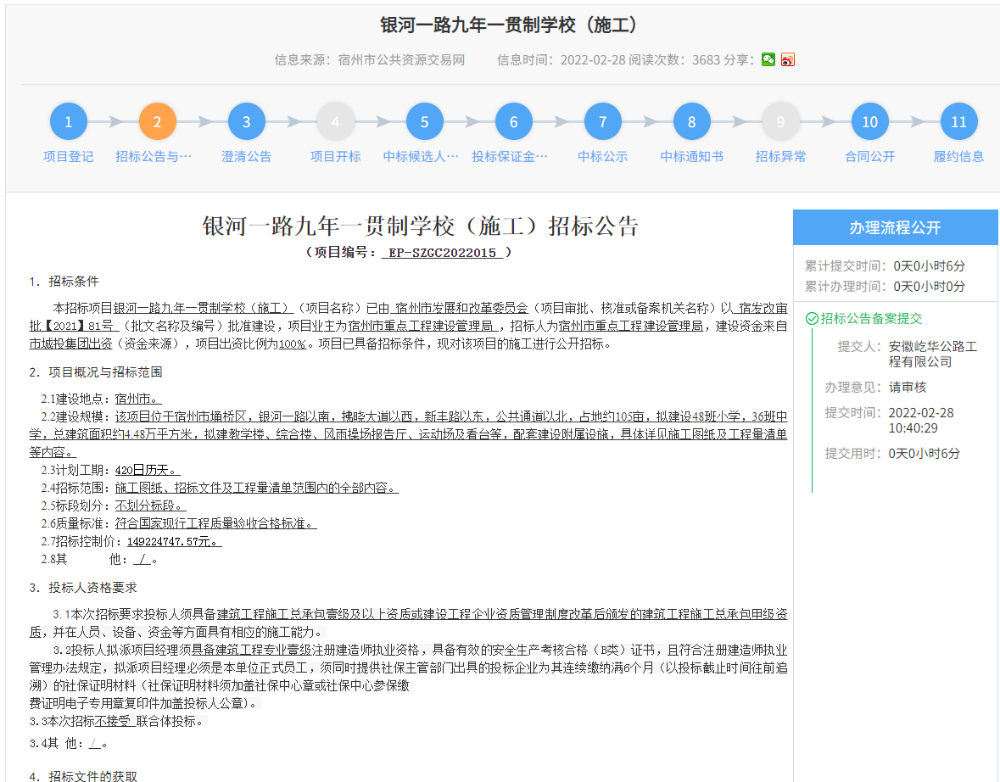
Task: Click the 招标公告备案提交 process entry
Action: (x=871, y=318)
